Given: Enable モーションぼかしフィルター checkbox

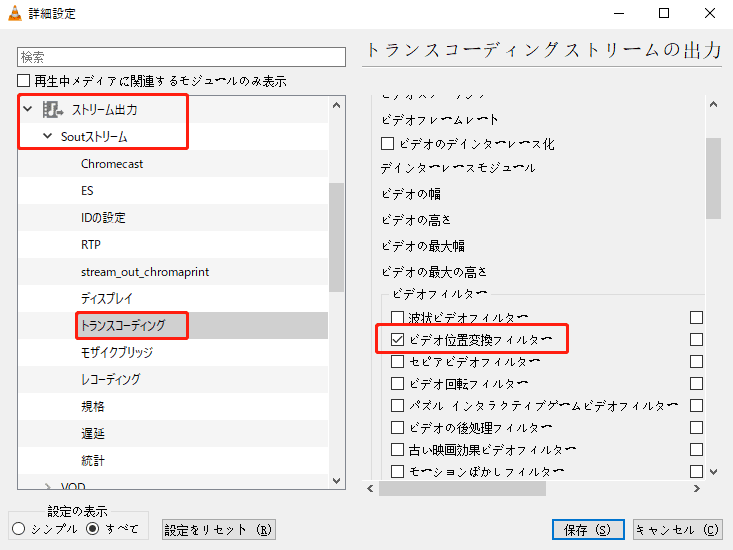Looking at the screenshot, I should click(x=397, y=471).
